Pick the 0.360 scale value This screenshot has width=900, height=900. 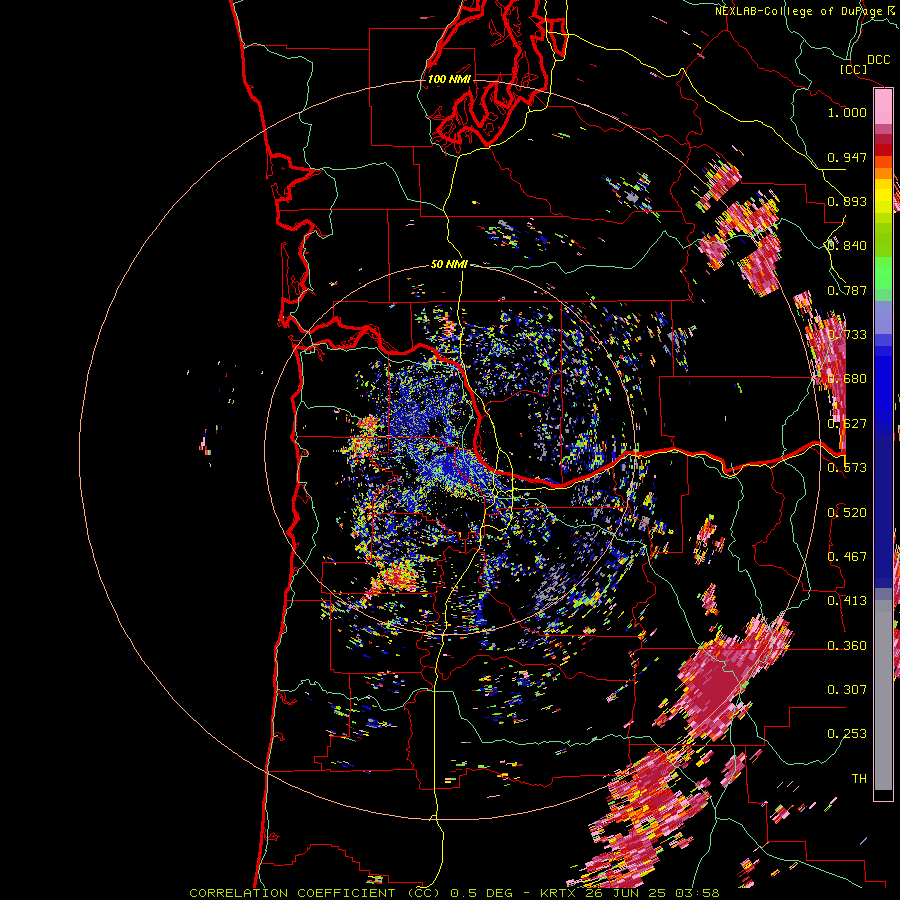click(847, 646)
